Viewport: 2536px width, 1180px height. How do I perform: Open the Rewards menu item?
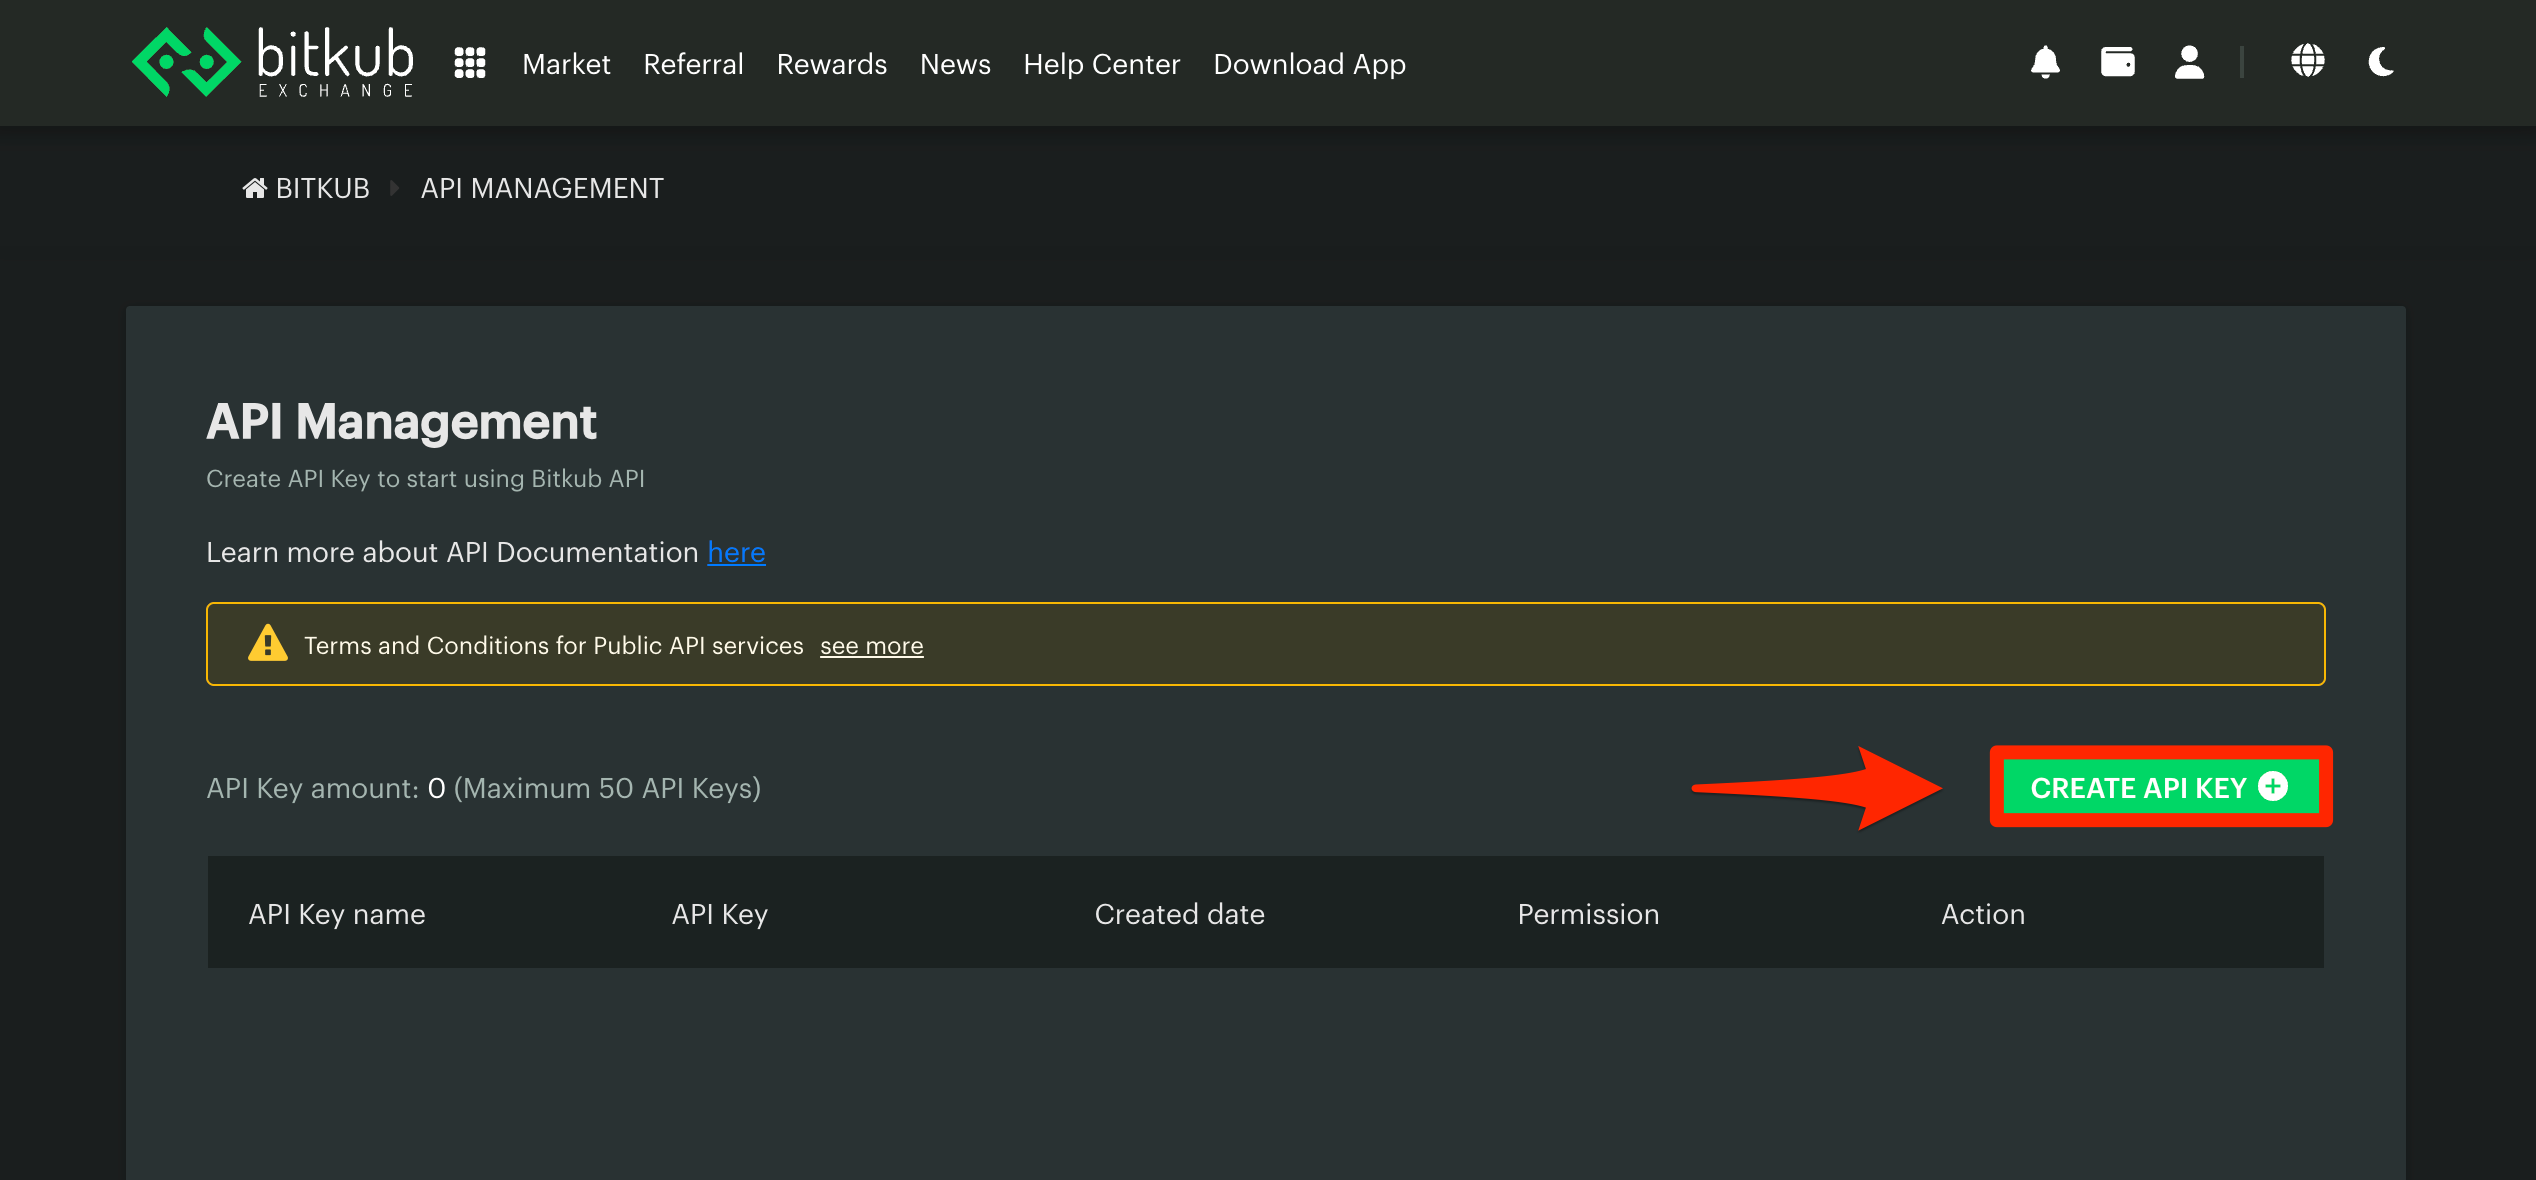tap(831, 64)
